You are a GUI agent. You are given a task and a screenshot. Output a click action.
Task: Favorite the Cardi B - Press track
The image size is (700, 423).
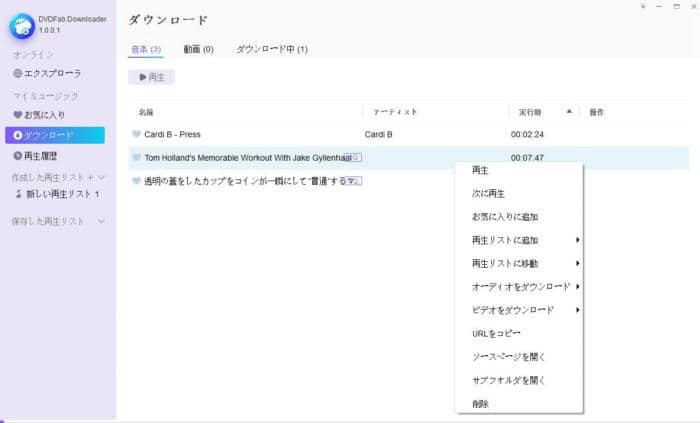tap(136, 134)
